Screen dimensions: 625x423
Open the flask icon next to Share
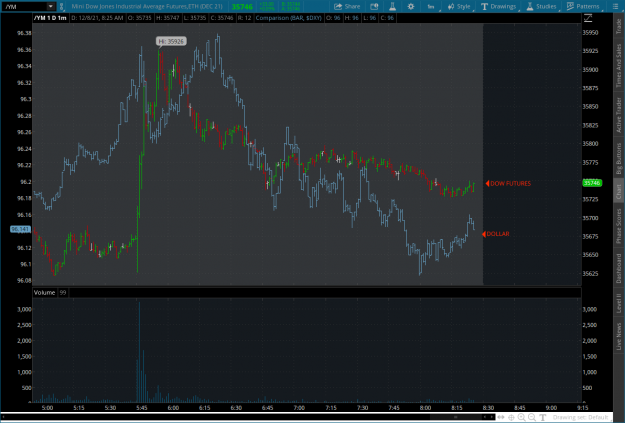(392, 6)
